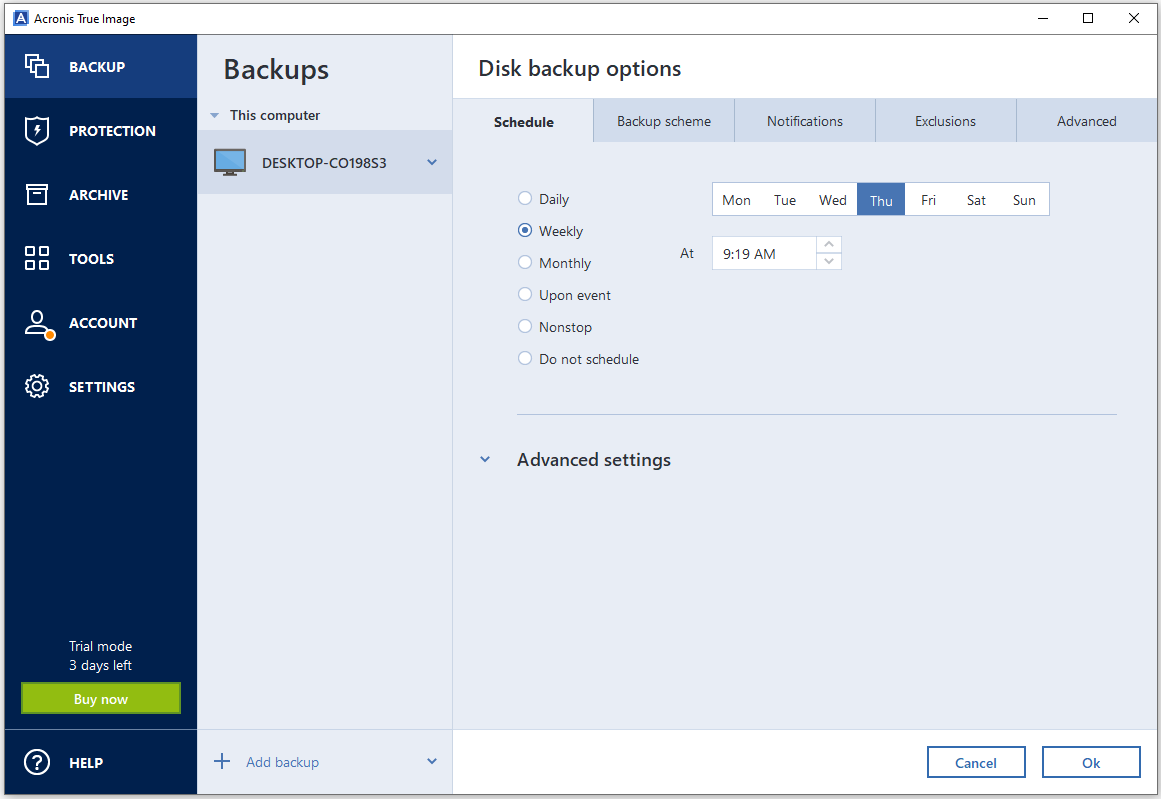Click the green Buy now button
Screen dimensions: 1161x799
101,698
